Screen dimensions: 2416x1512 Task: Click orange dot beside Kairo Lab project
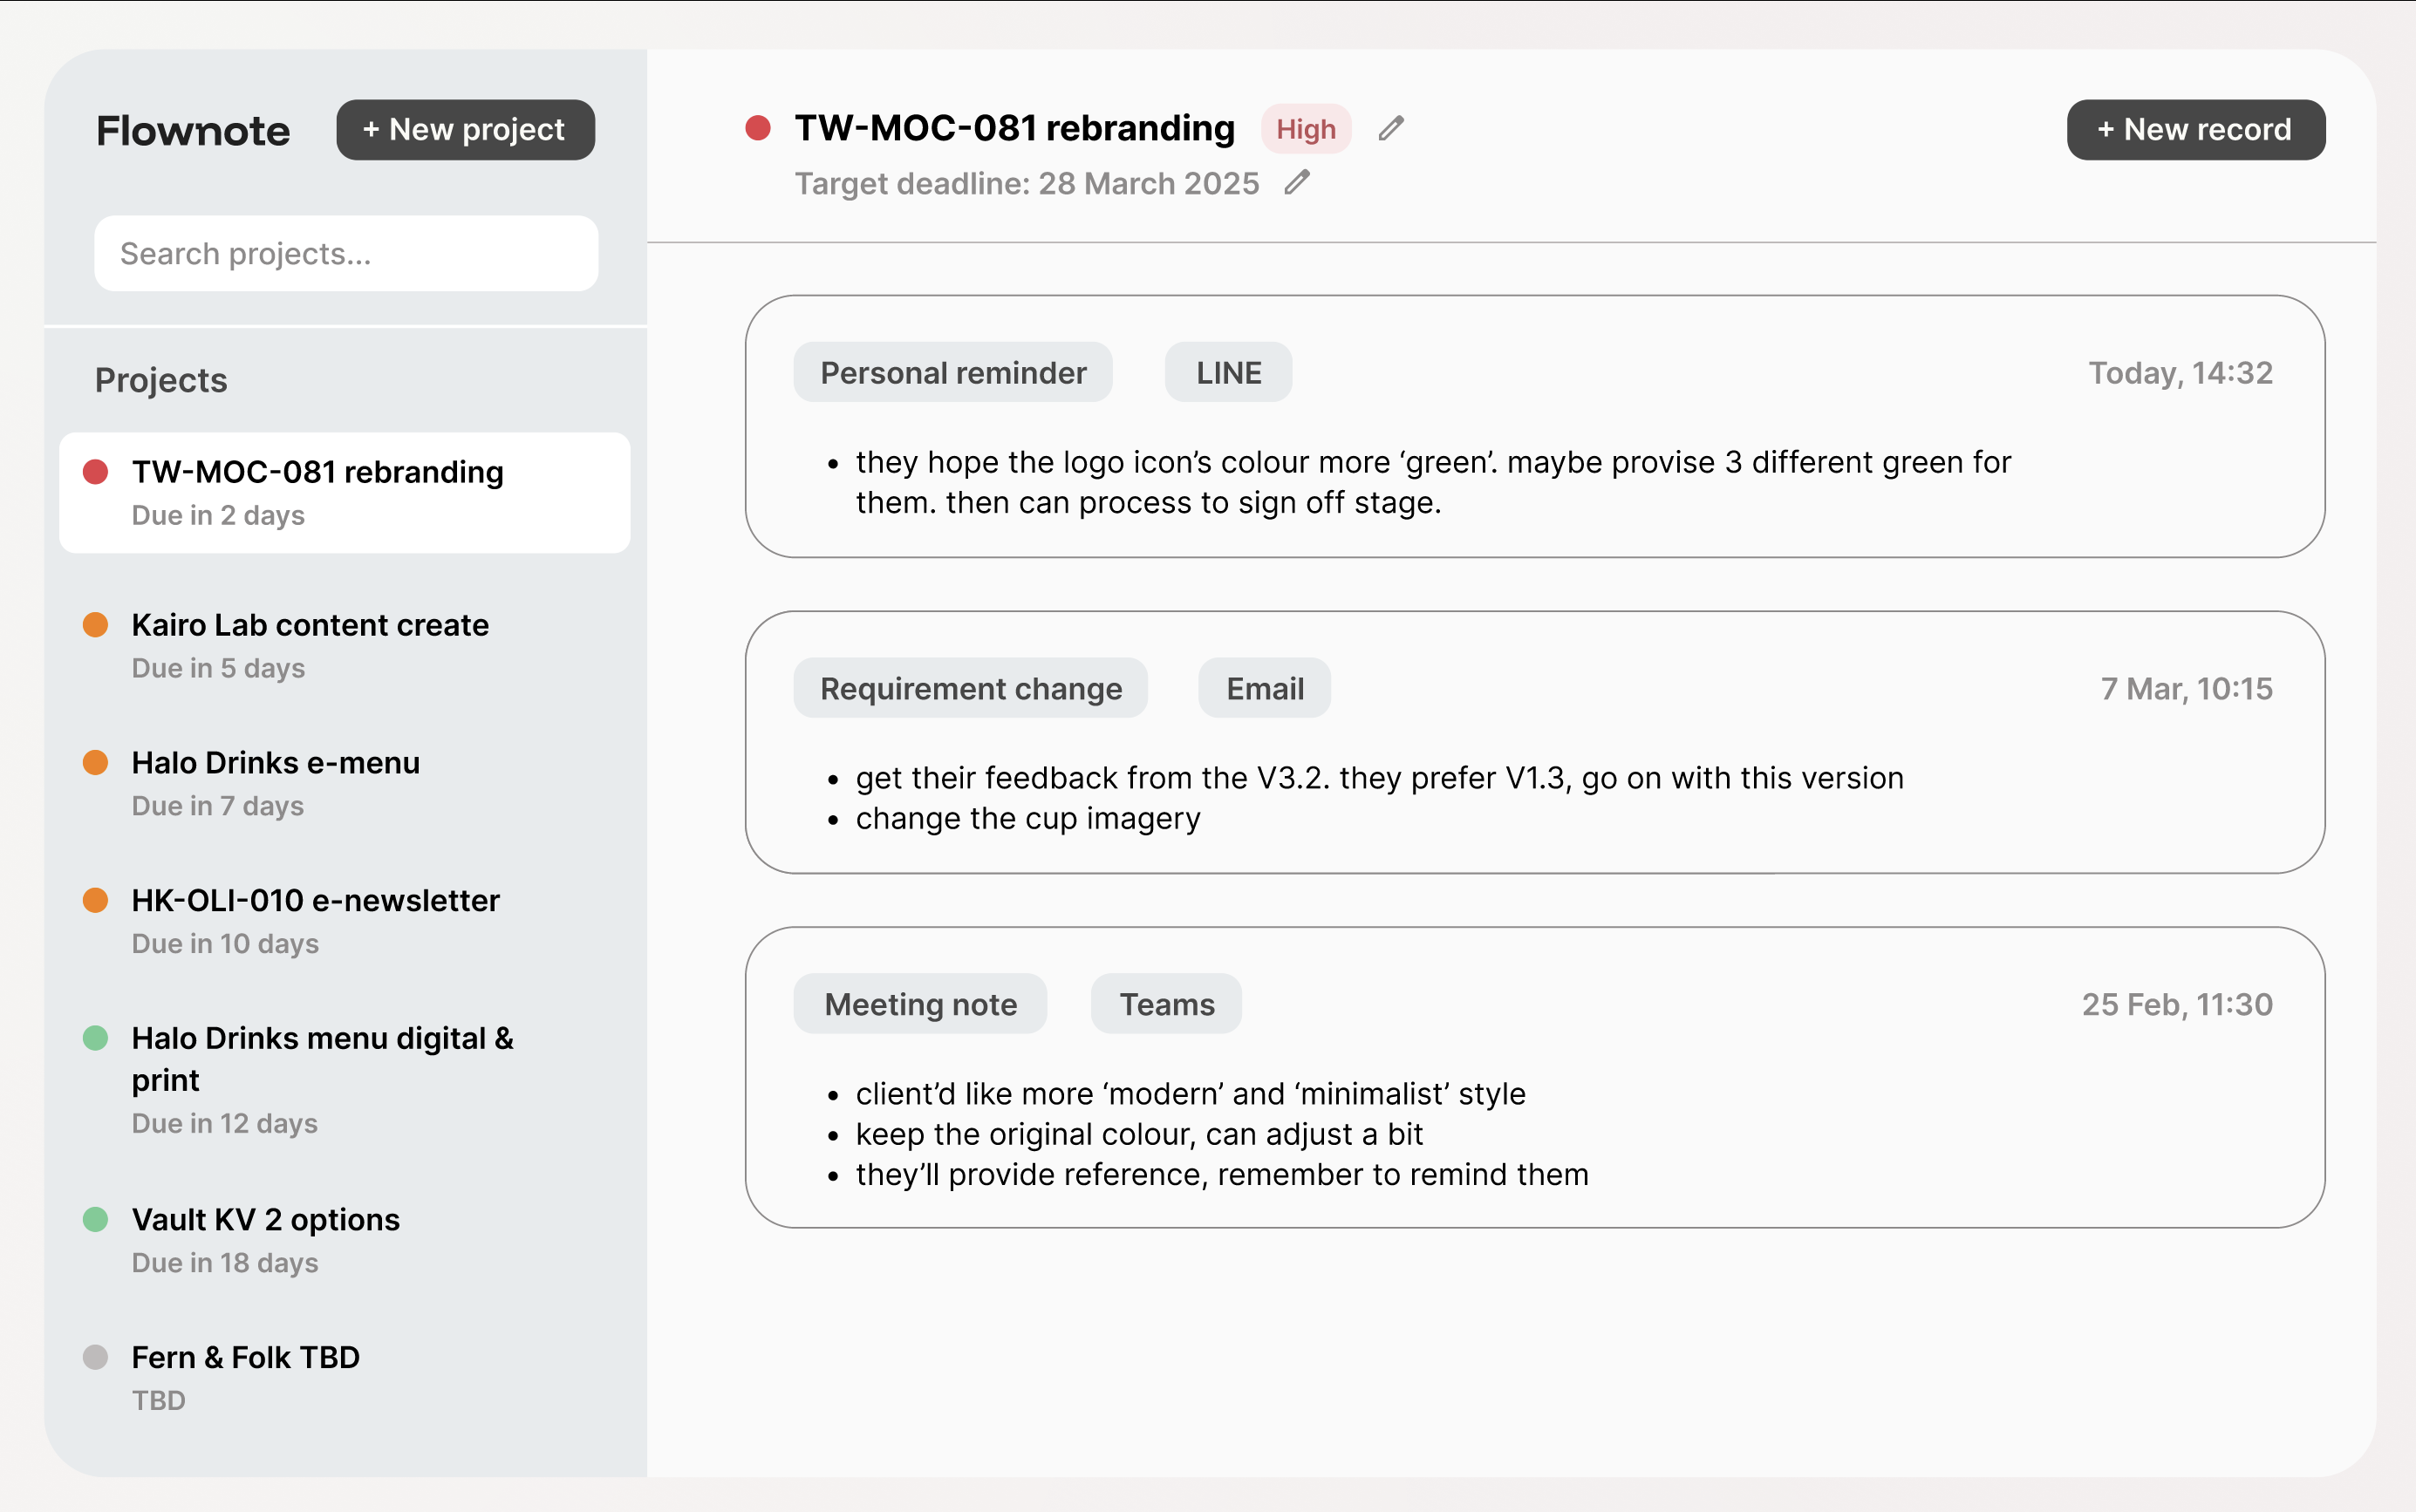(96, 626)
